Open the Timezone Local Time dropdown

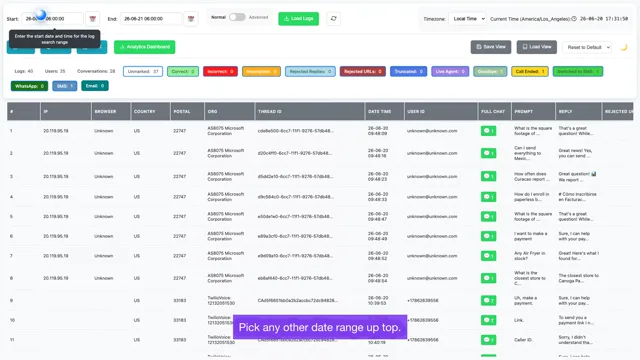(467, 19)
